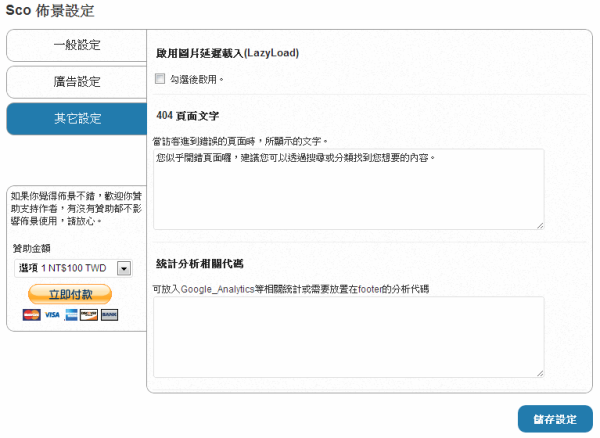Screen dimensions: 600x438
Task: Save settings with the 儲存設定 button
Action: 555,419
